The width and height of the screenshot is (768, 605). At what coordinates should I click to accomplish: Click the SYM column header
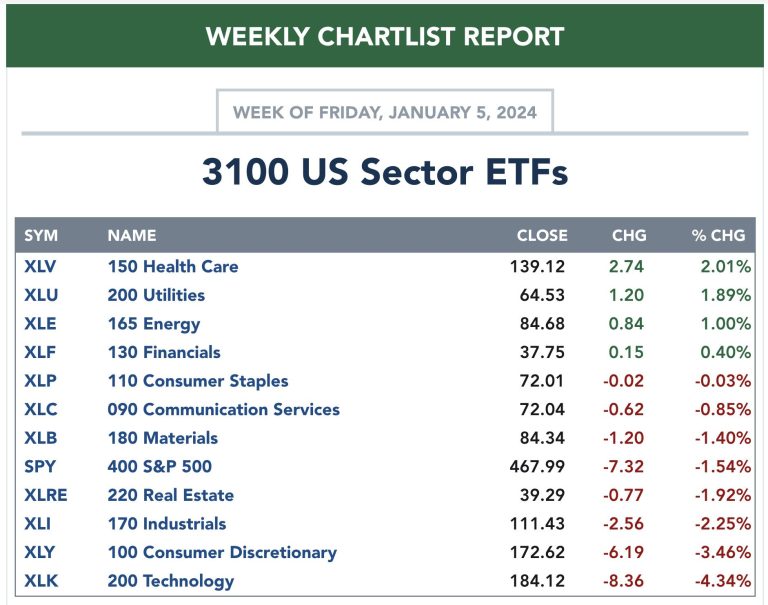pos(41,236)
